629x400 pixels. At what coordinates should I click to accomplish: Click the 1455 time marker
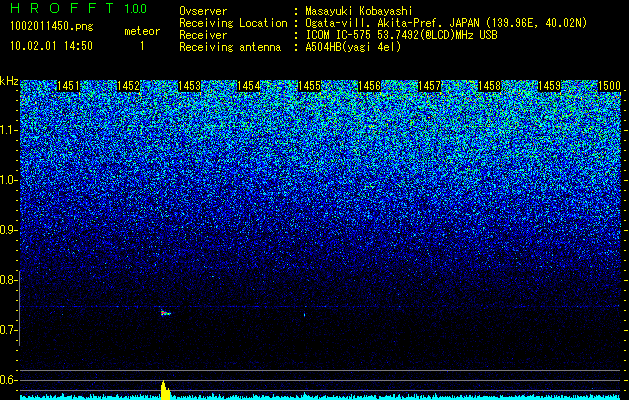[309, 86]
